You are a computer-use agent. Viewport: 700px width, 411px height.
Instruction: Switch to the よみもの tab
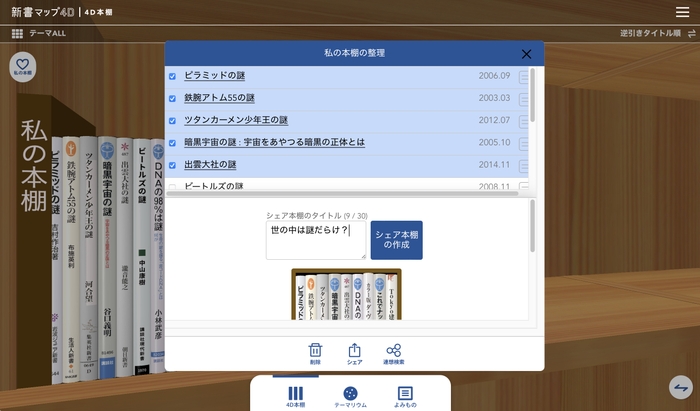404,397
